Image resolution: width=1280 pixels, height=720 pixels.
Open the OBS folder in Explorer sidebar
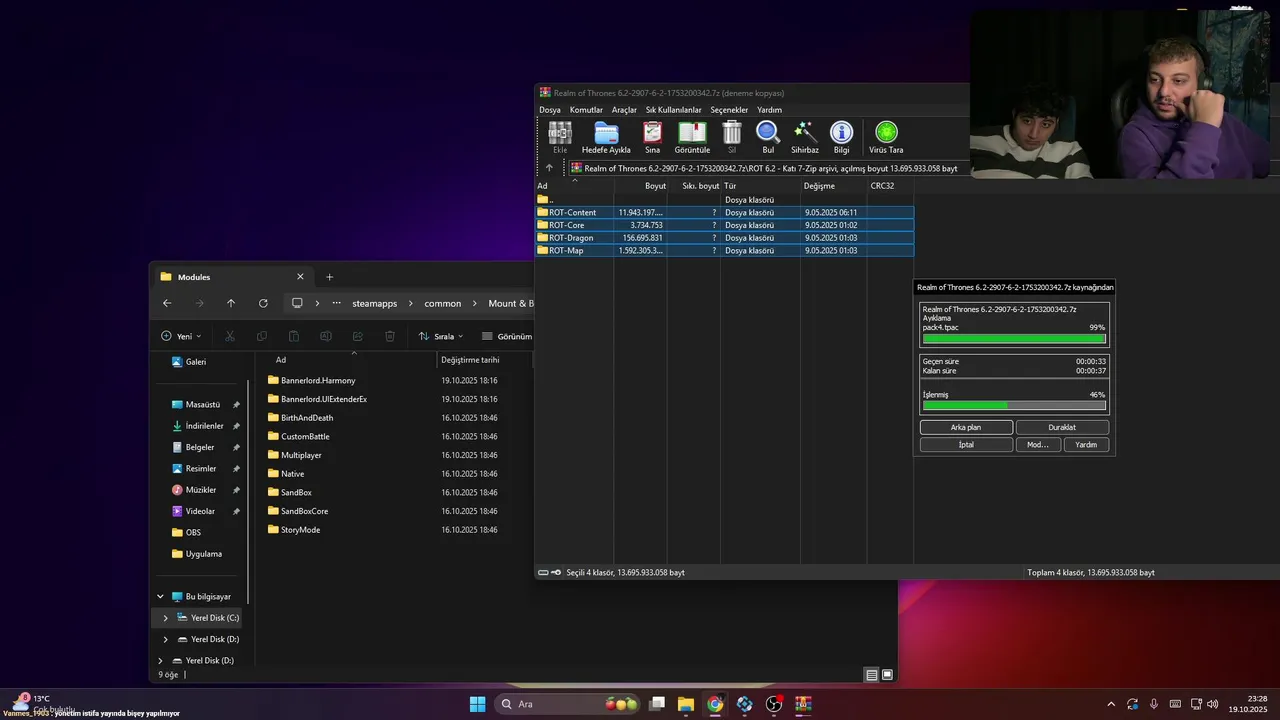click(193, 533)
